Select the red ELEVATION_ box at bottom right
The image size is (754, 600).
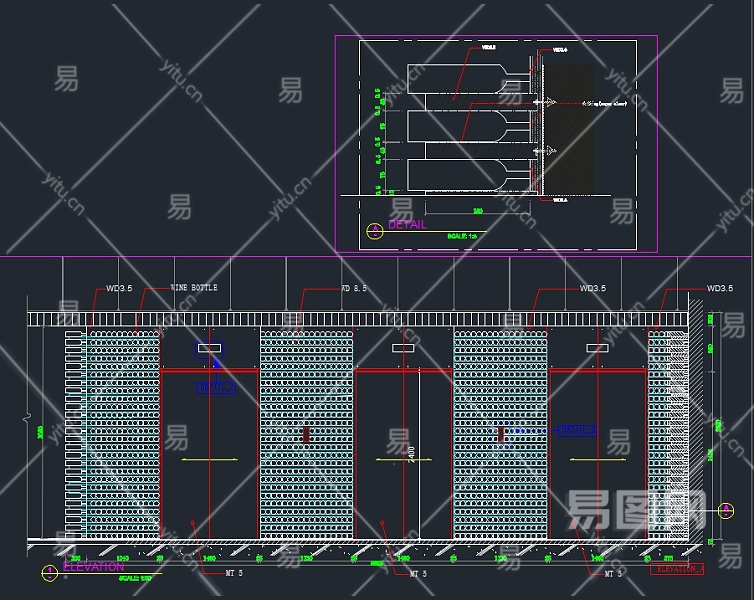tap(677, 569)
